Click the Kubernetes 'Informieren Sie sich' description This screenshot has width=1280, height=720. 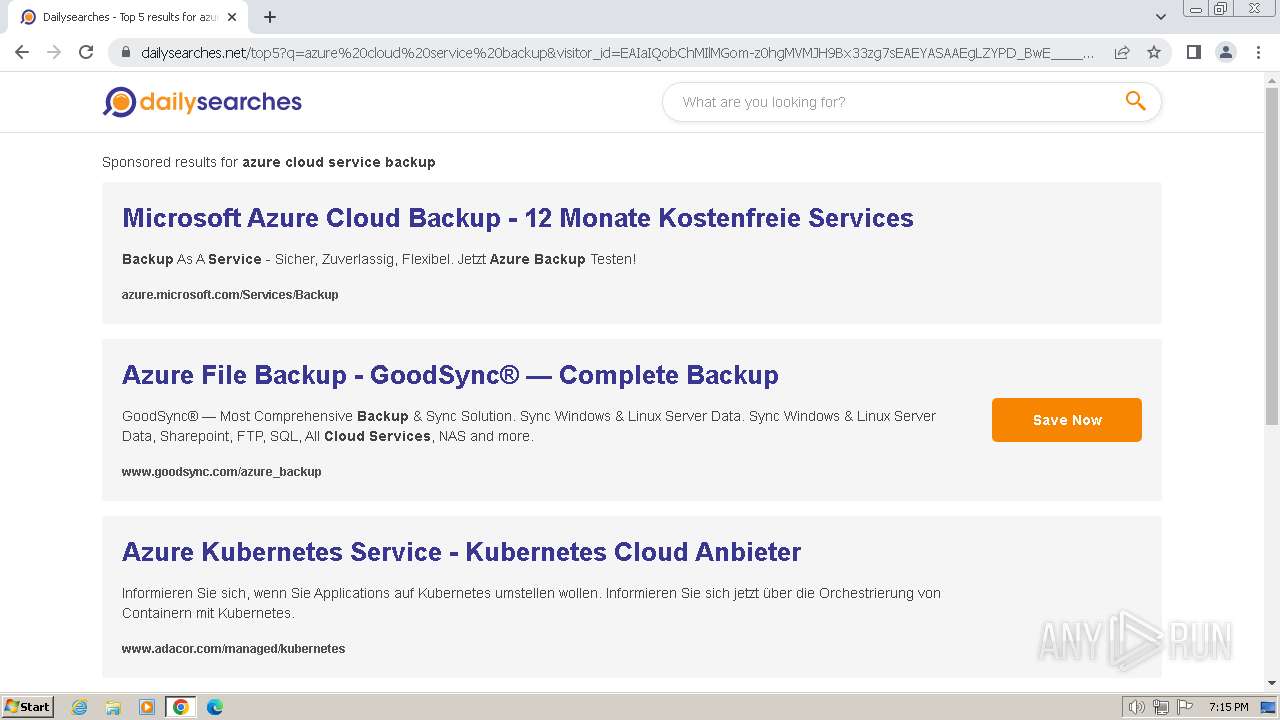pyautogui.click(x=531, y=603)
